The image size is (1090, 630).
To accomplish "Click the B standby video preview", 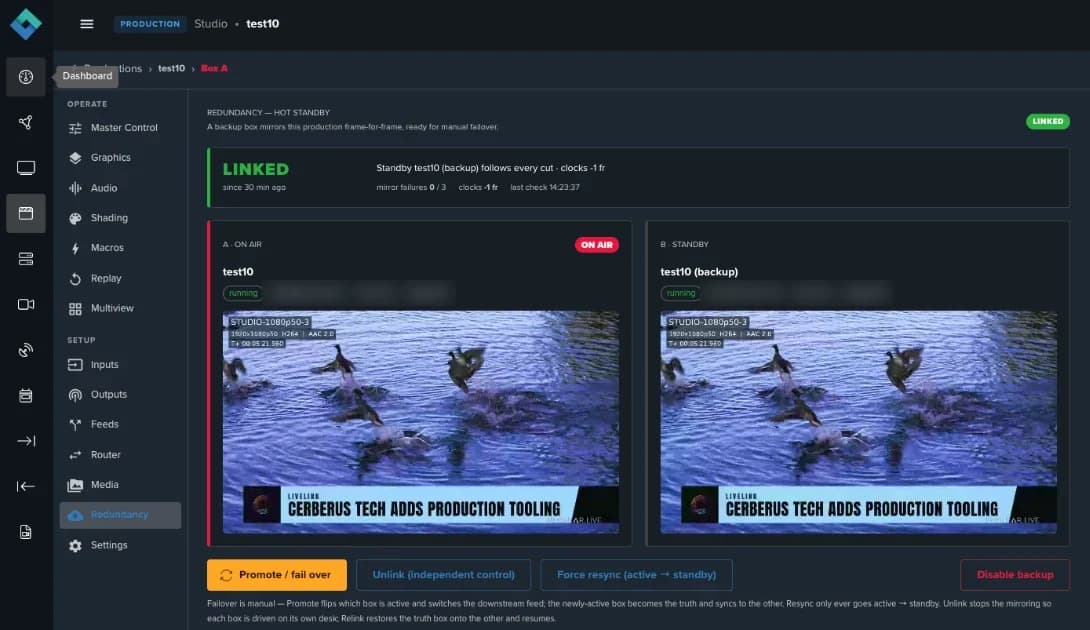I will click(x=859, y=422).
